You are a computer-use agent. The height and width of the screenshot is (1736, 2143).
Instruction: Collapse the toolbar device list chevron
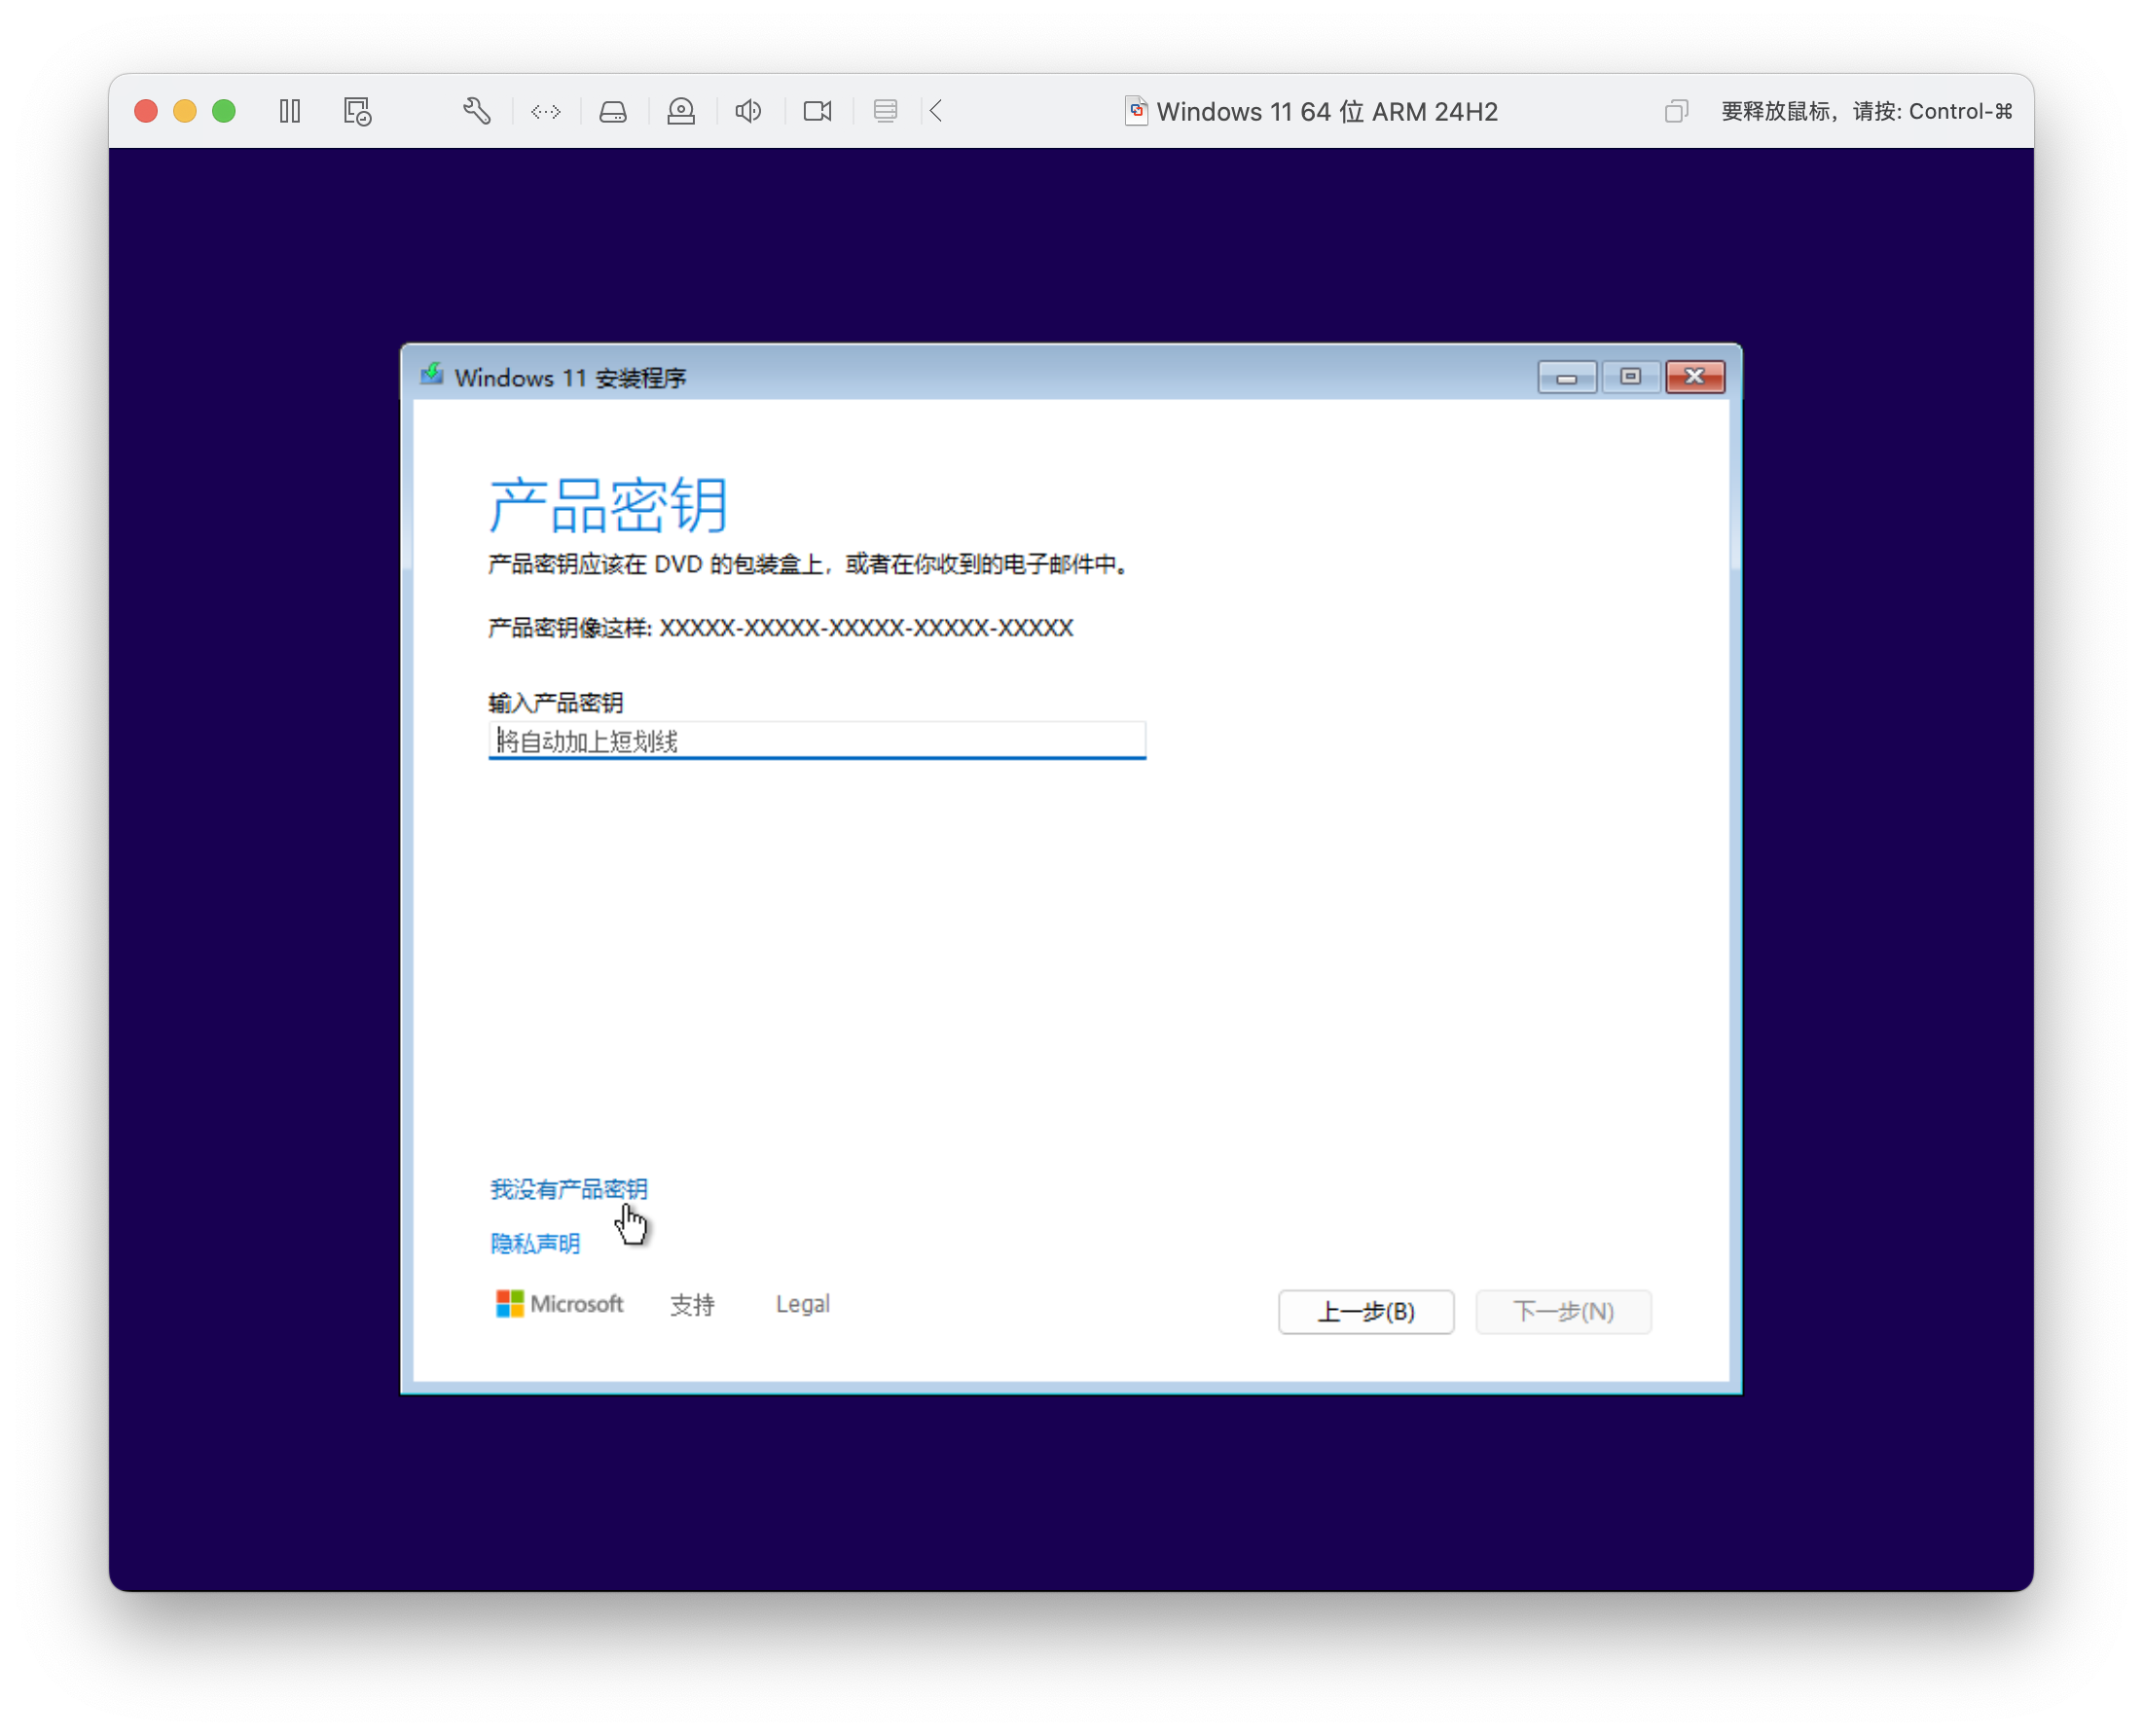[x=936, y=111]
